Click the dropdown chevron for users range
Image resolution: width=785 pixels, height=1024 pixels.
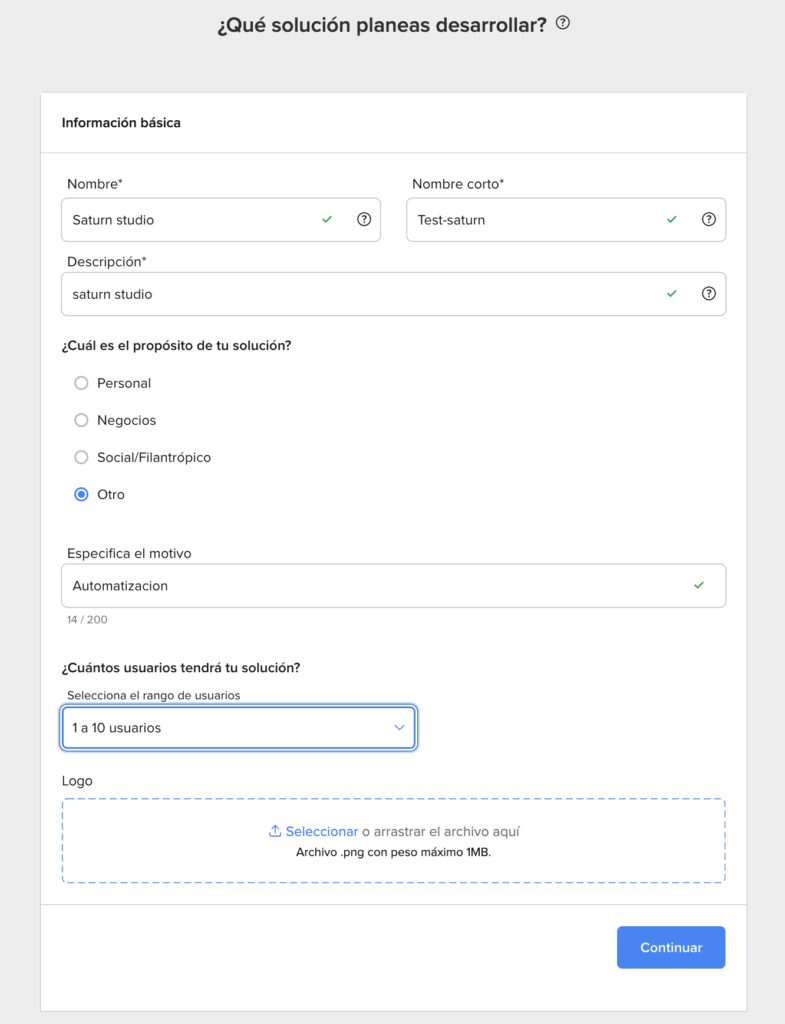pos(400,728)
